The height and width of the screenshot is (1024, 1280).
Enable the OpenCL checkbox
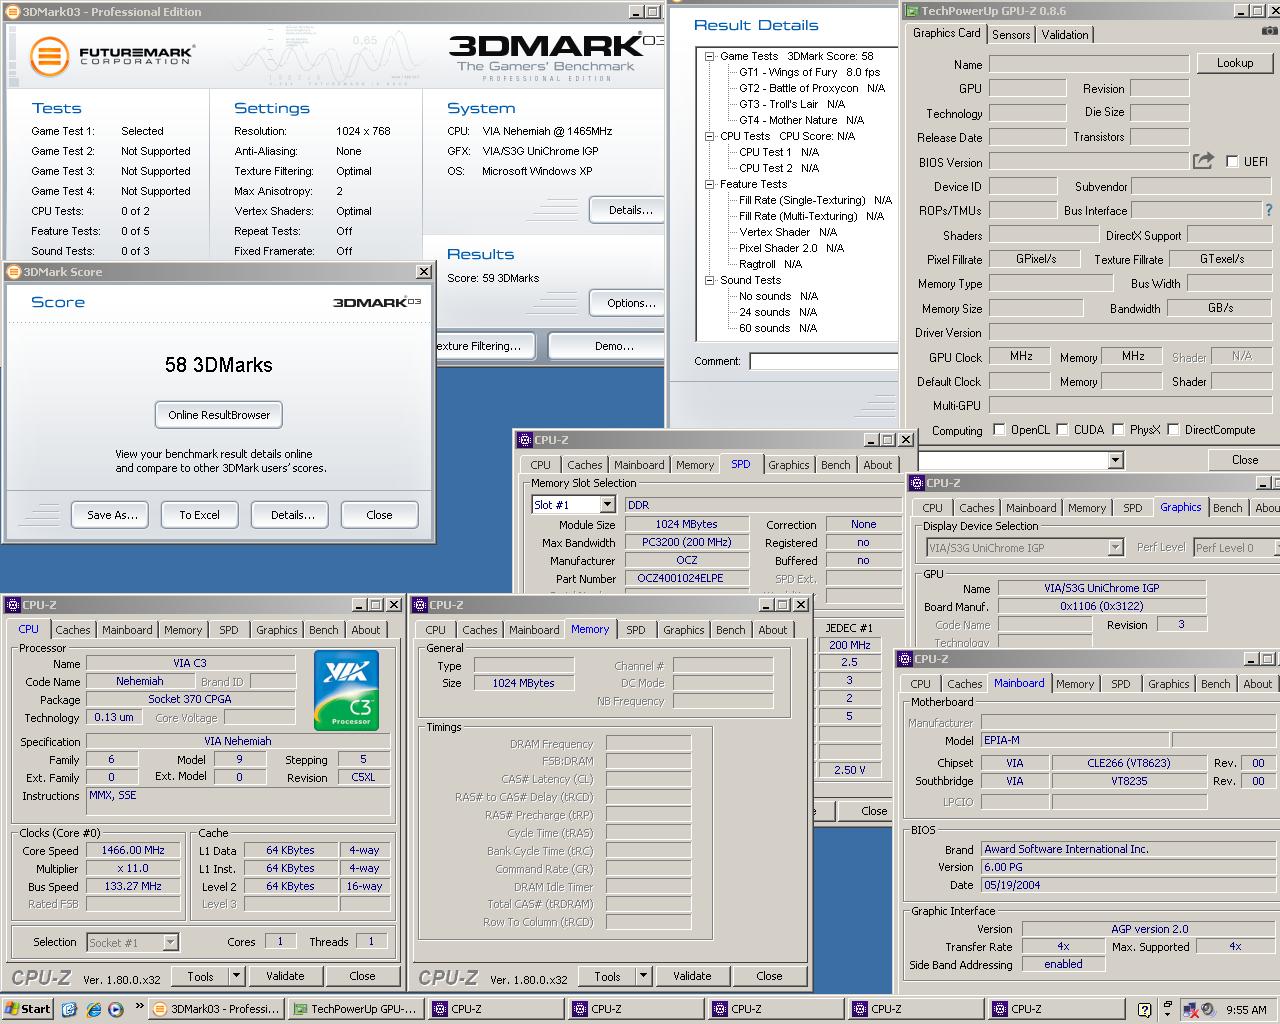999,429
